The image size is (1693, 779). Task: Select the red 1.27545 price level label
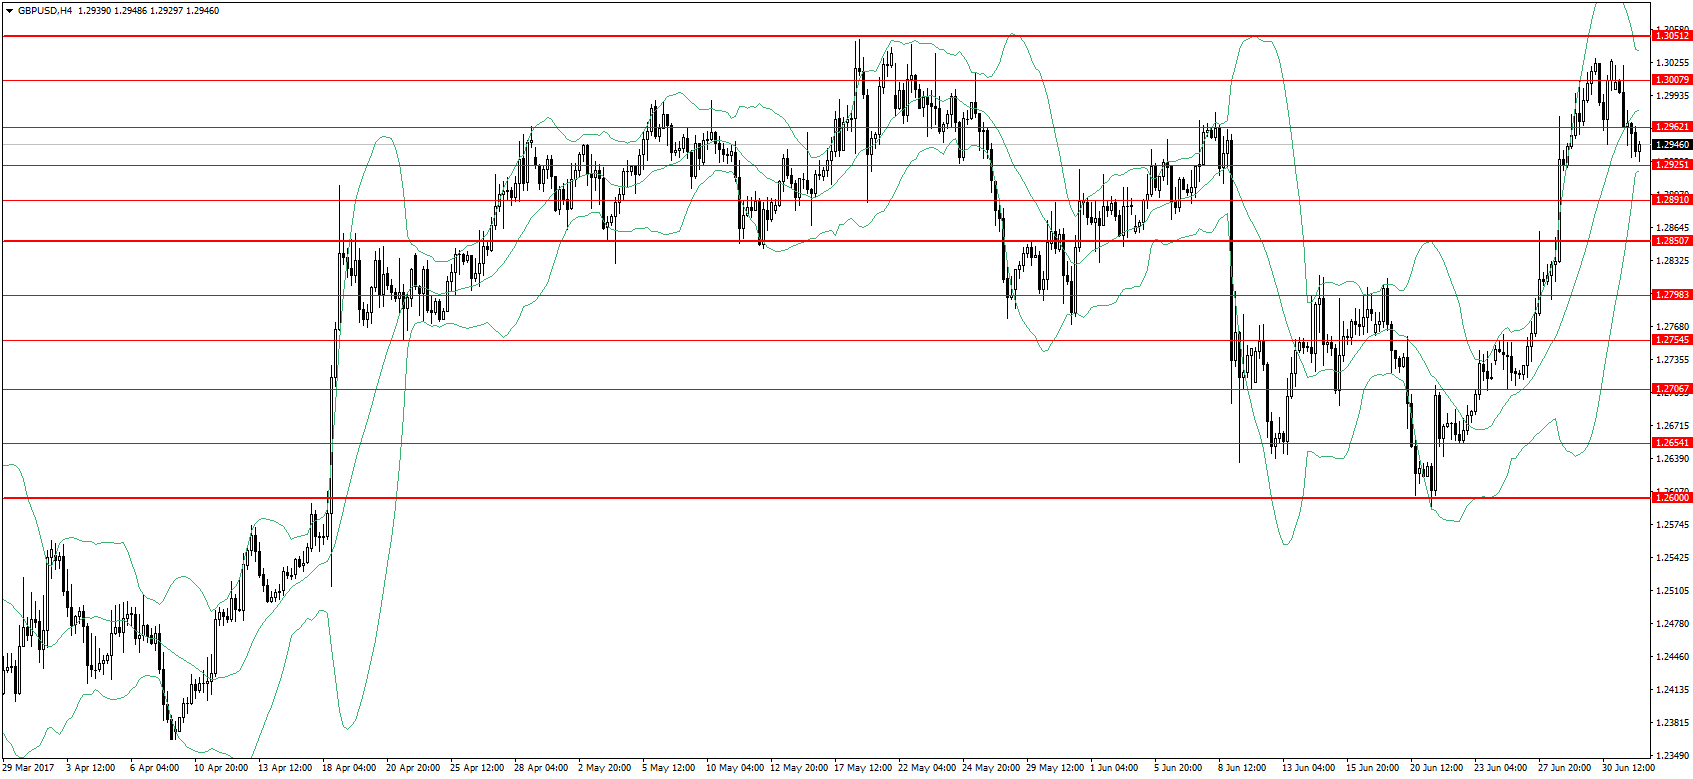[x=1672, y=340]
